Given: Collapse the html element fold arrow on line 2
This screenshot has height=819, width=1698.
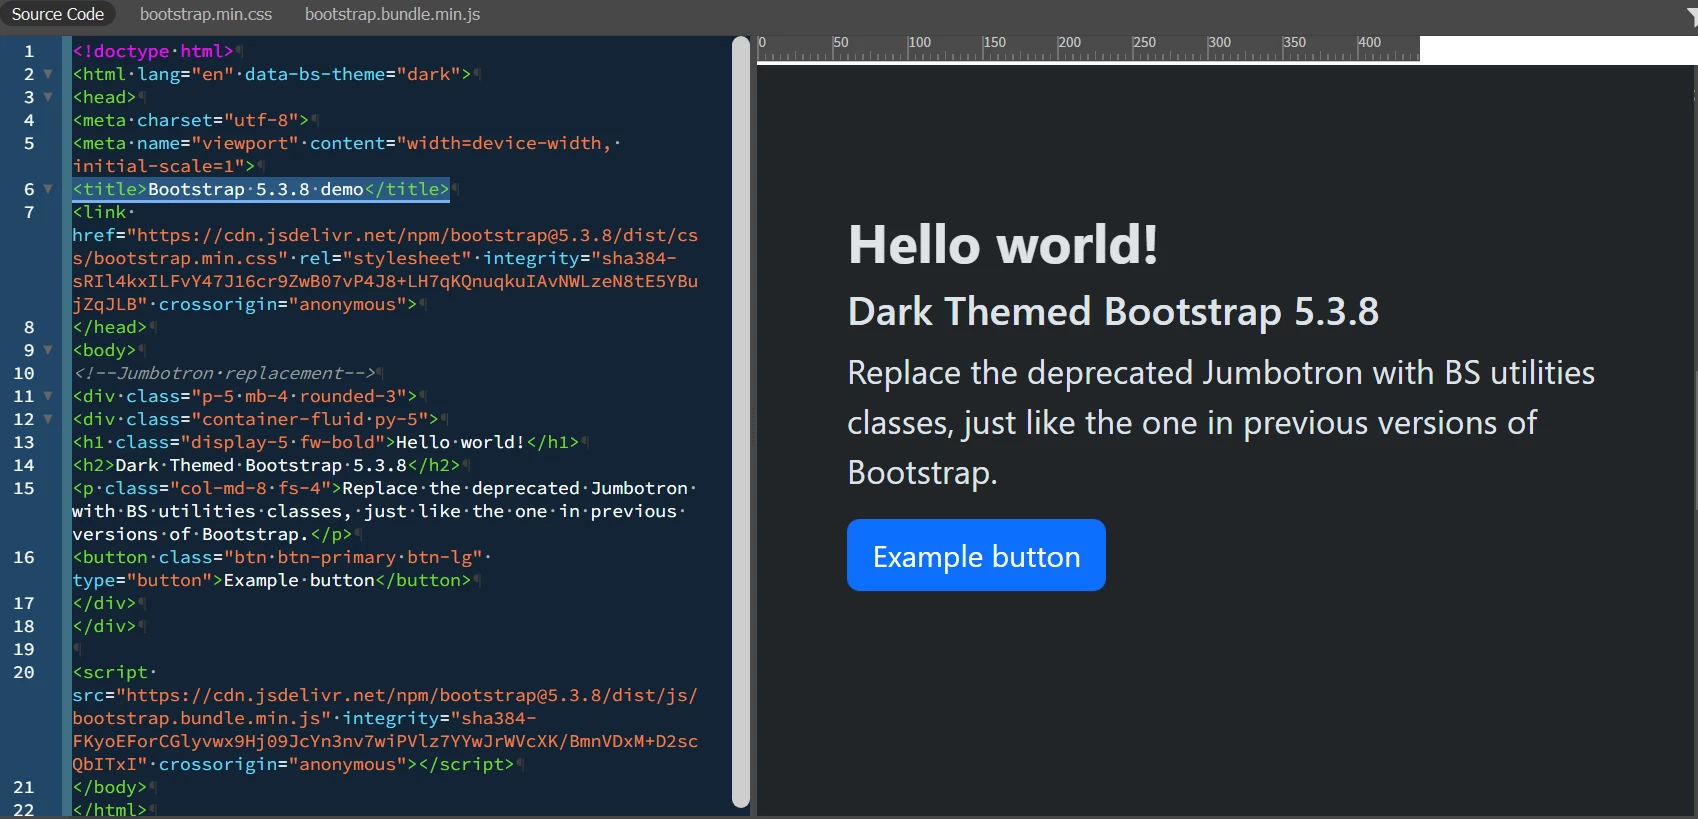Looking at the screenshot, I should tap(48, 74).
